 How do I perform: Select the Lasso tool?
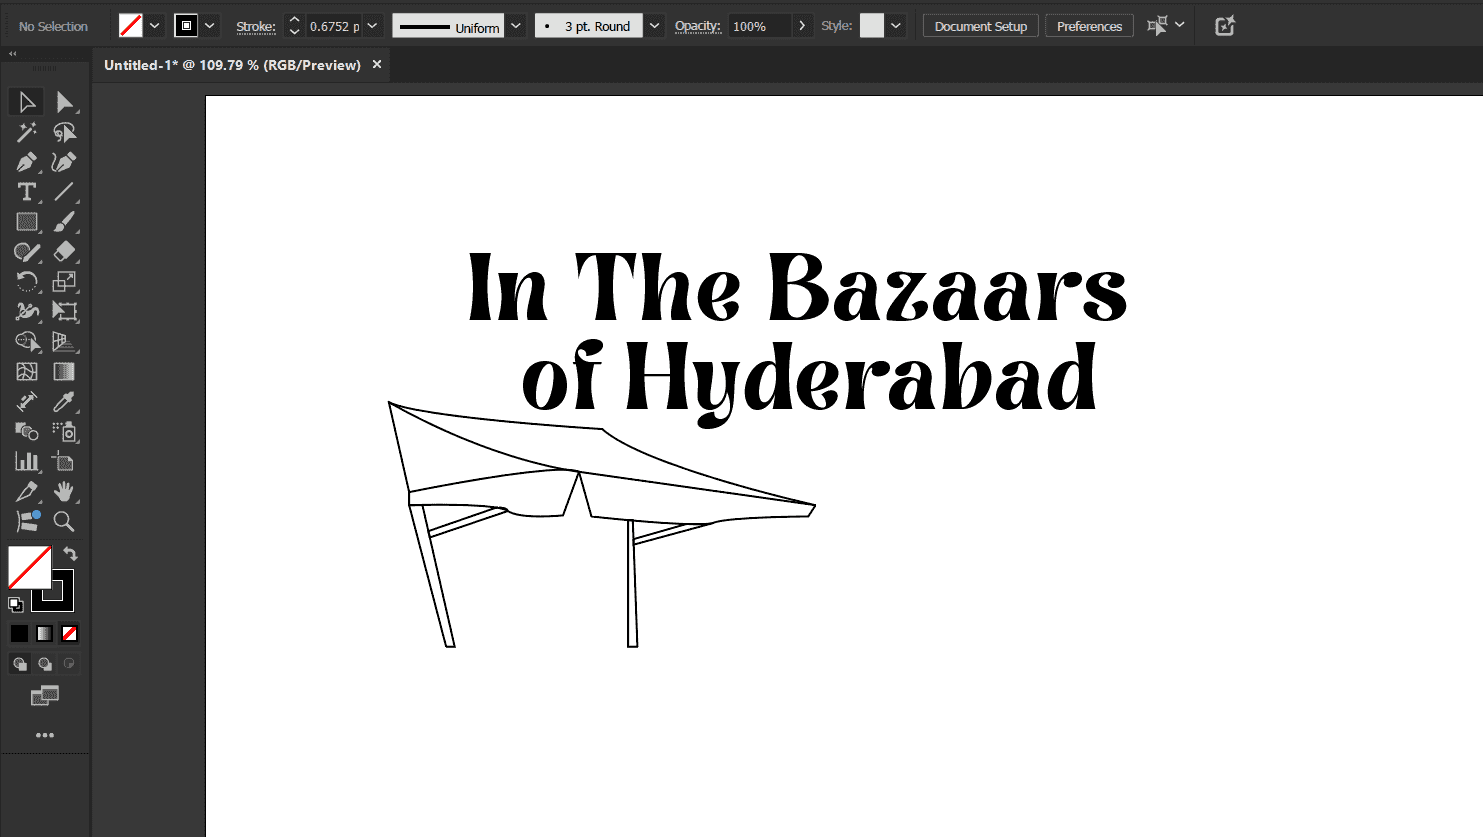point(64,132)
